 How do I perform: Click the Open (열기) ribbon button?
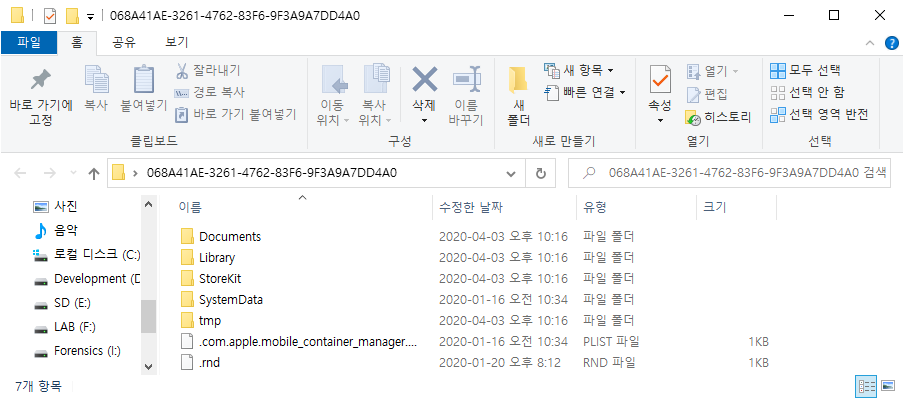[713, 71]
